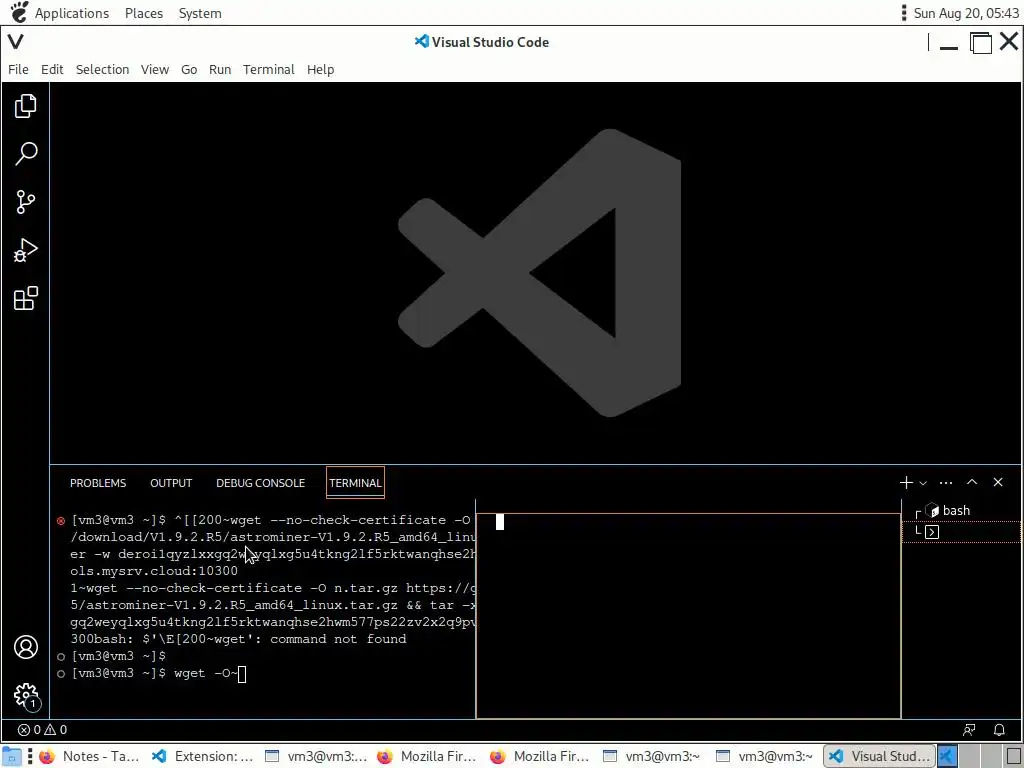Switch to 'vm3@vm3:...' taskbar terminal
This screenshot has width=1024, height=768.
pyautogui.click(x=316, y=756)
